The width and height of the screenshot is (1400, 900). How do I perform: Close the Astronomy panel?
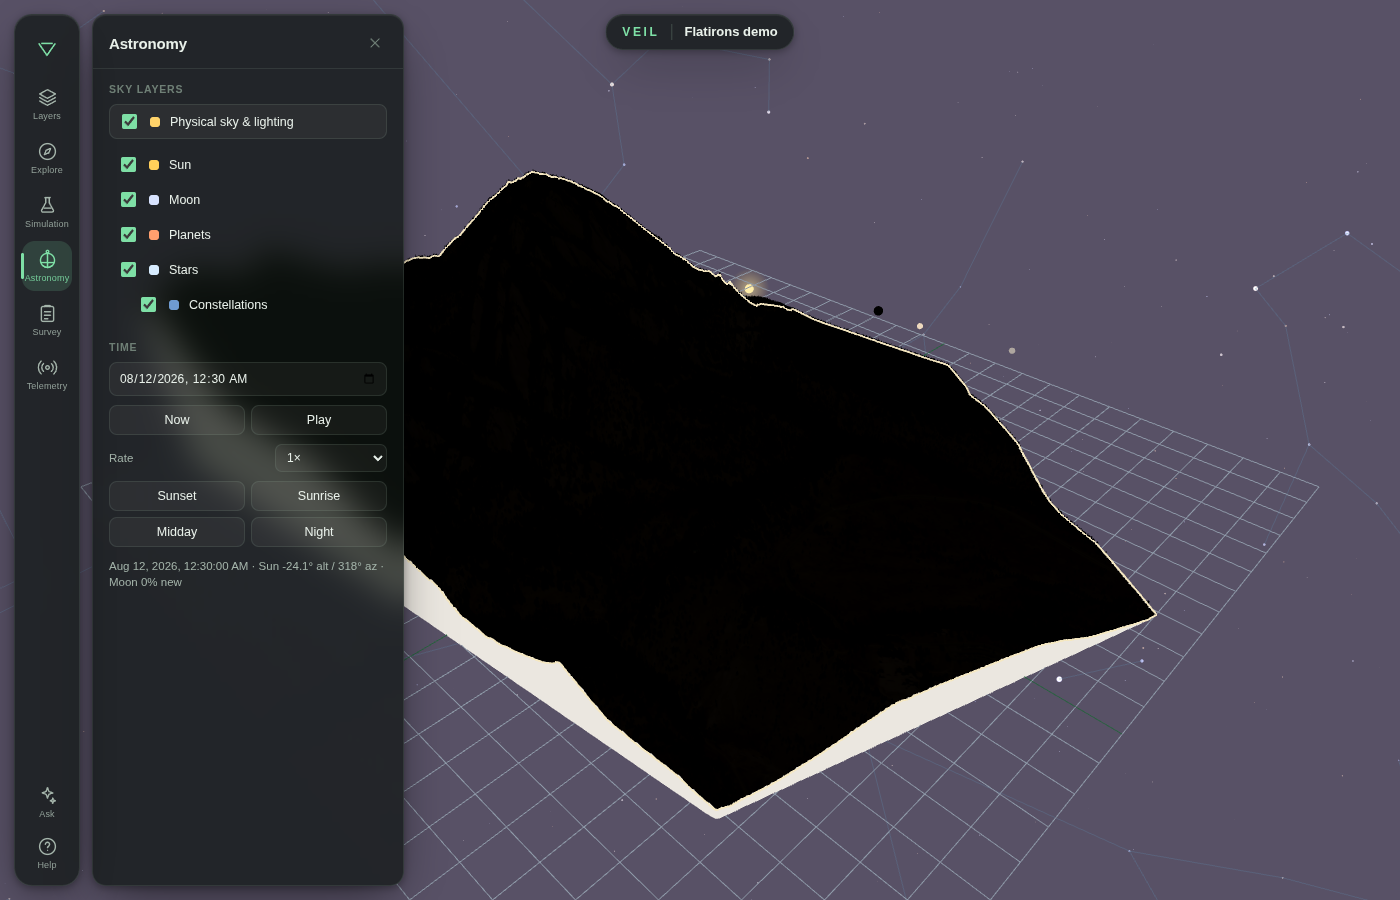(375, 43)
